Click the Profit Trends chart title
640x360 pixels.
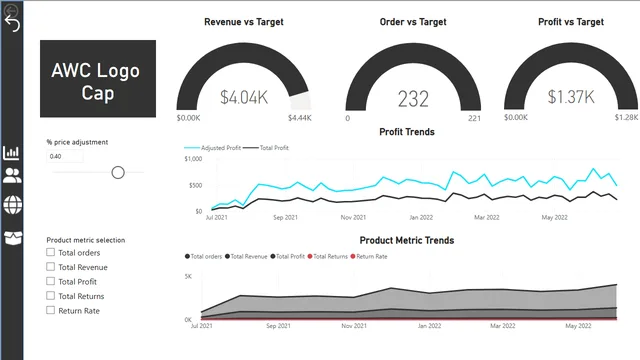click(x=407, y=132)
